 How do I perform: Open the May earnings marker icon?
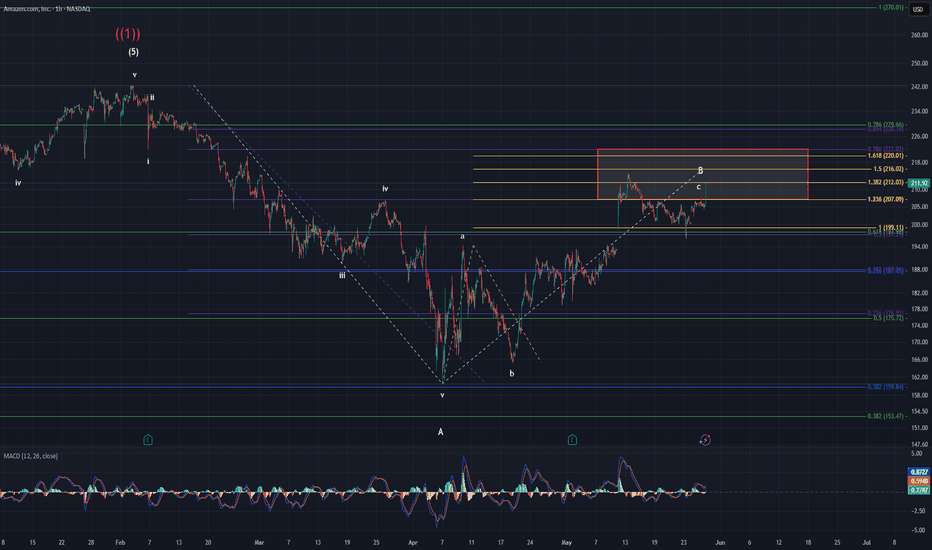(x=572, y=440)
